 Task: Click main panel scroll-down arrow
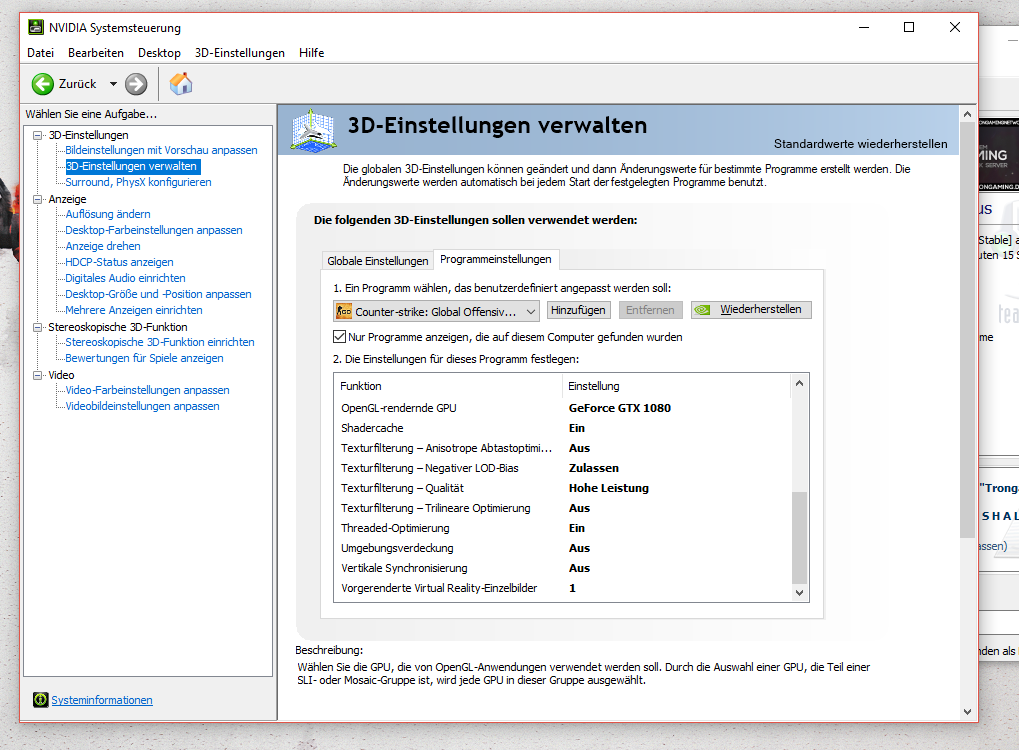click(967, 712)
